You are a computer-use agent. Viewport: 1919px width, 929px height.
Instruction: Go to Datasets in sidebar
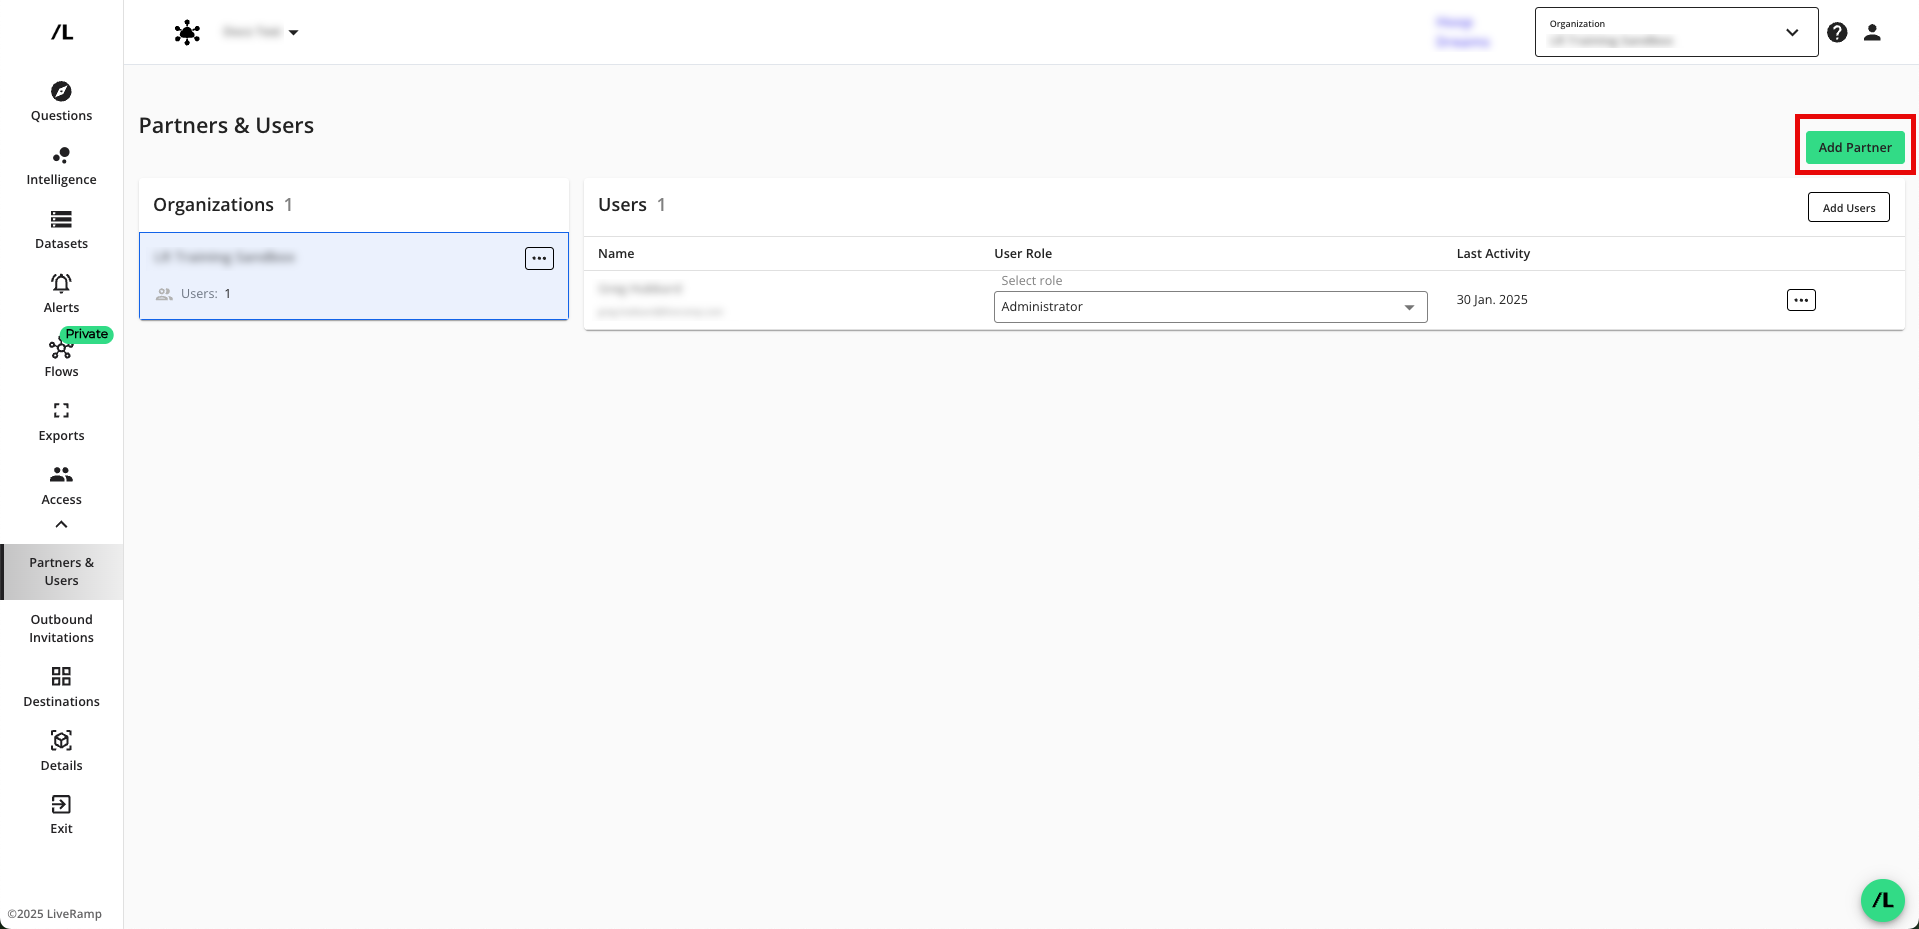point(61,230)
